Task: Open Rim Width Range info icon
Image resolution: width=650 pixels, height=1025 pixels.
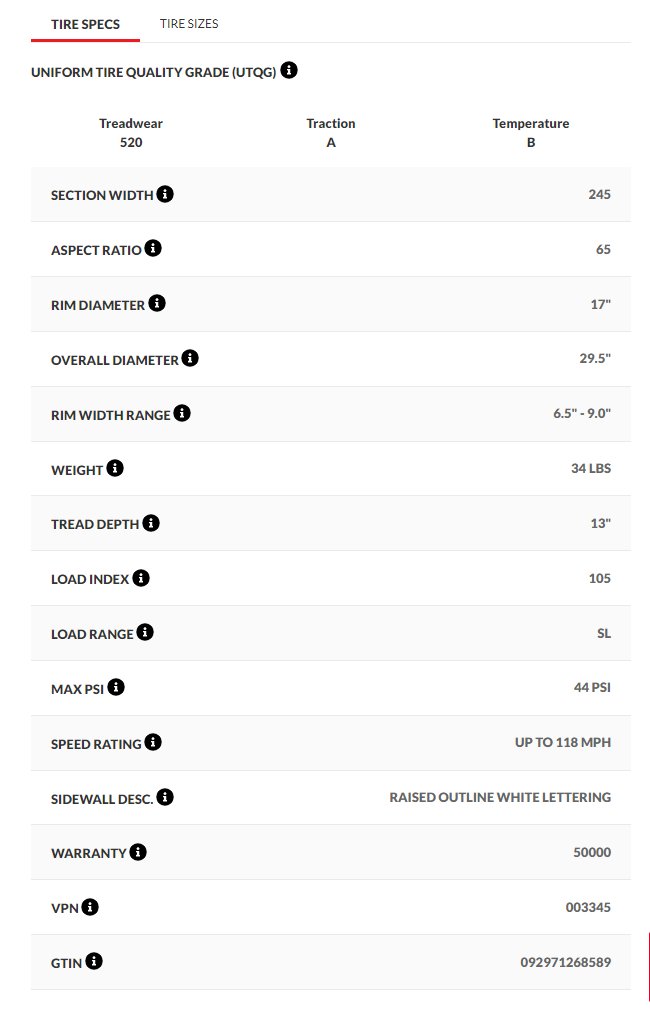Action: coord(182,413)
